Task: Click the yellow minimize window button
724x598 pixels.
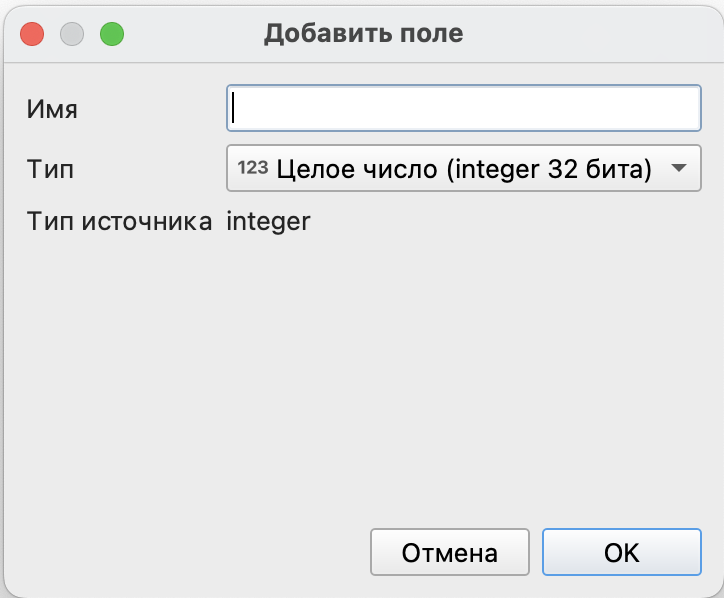Action: 71,33
